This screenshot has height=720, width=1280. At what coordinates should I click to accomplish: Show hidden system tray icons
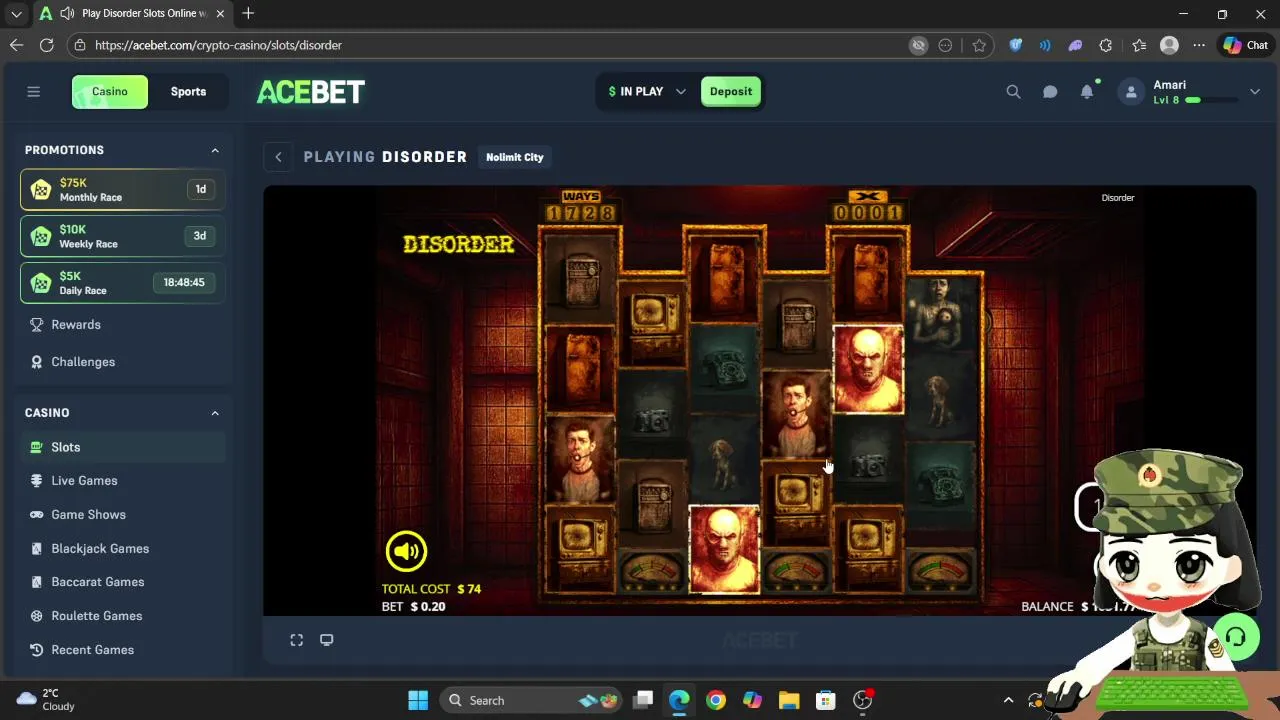(1008, 700)
